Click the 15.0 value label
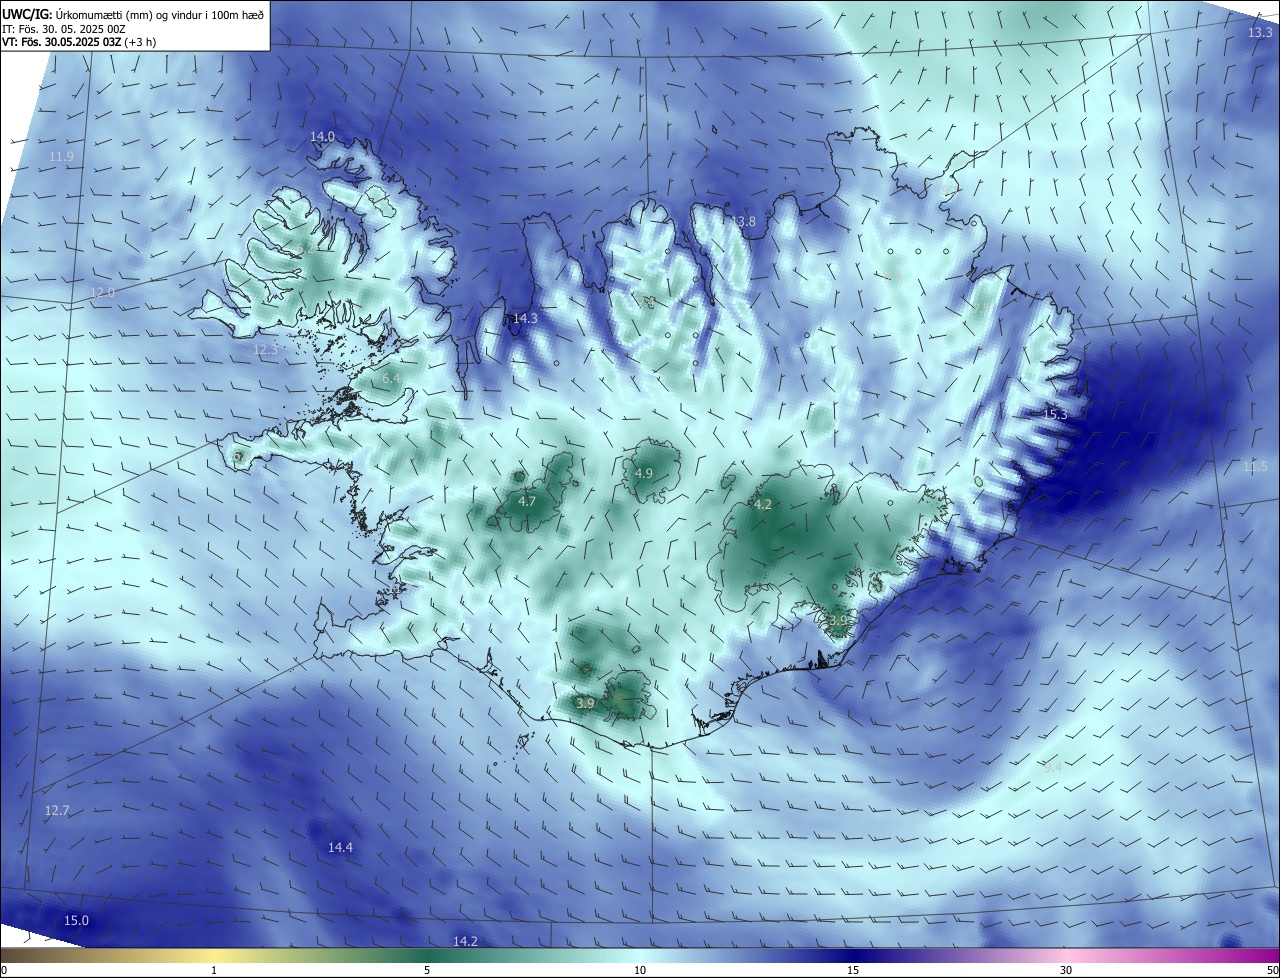Viewport: 1280px width, 978px height. 76,921
